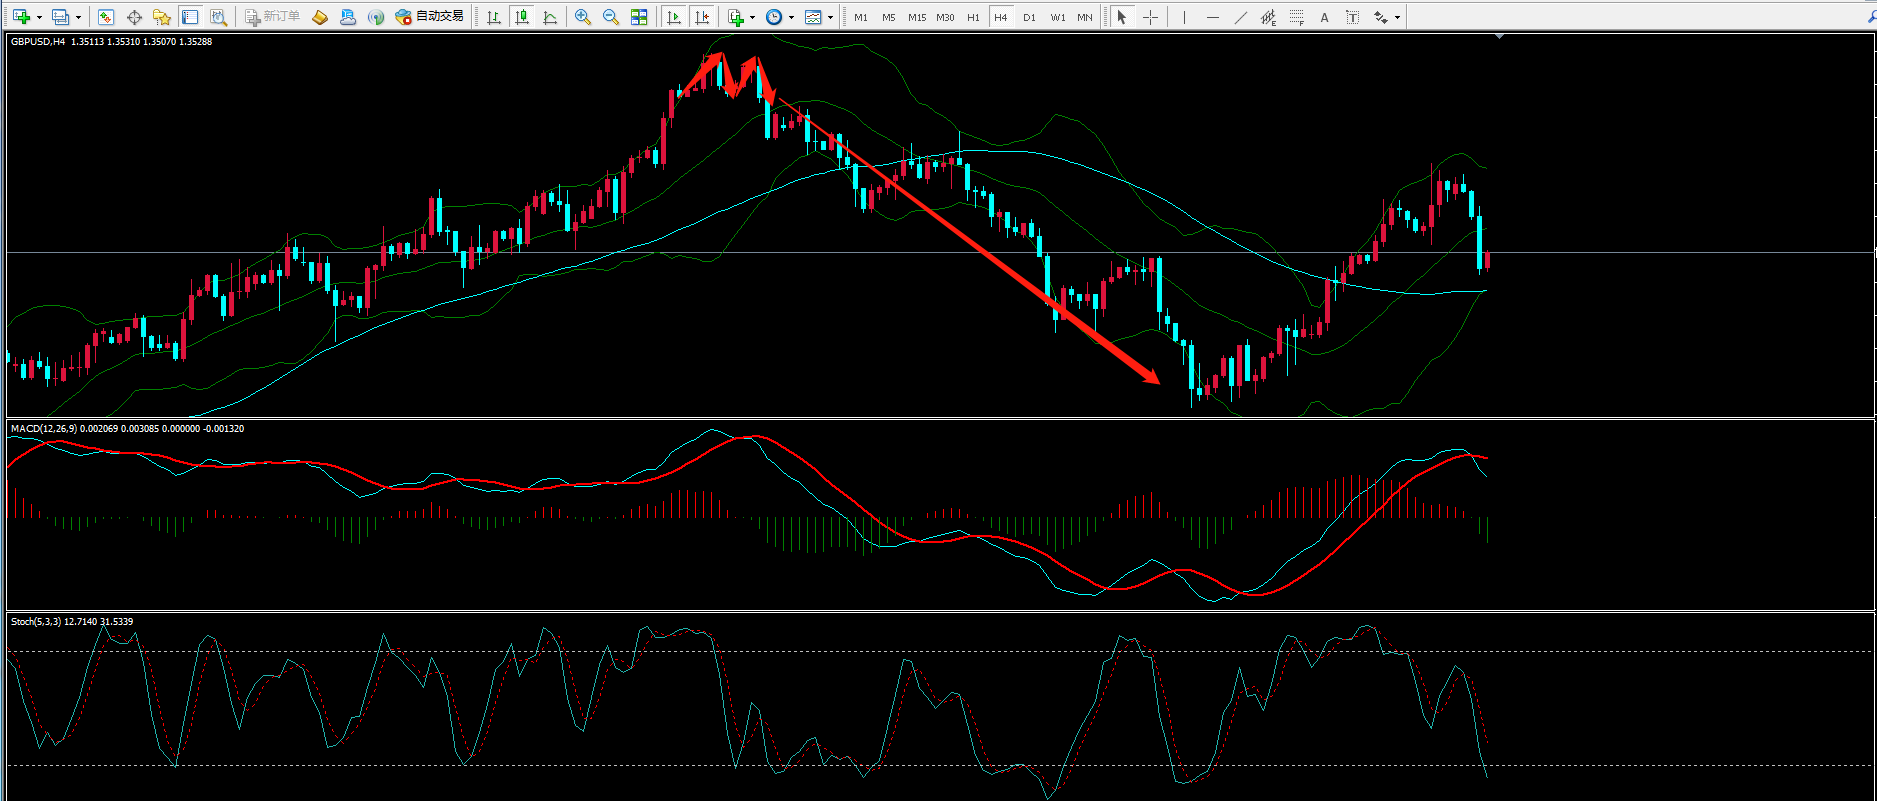Enable candlestick chart mode

(521, 17)
